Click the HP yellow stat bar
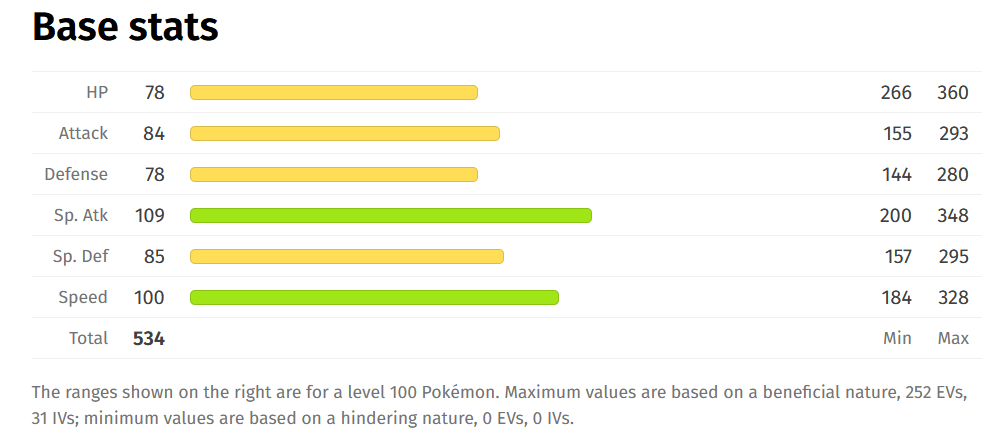The height and width of the screenshot is (444, 997). 334,93
